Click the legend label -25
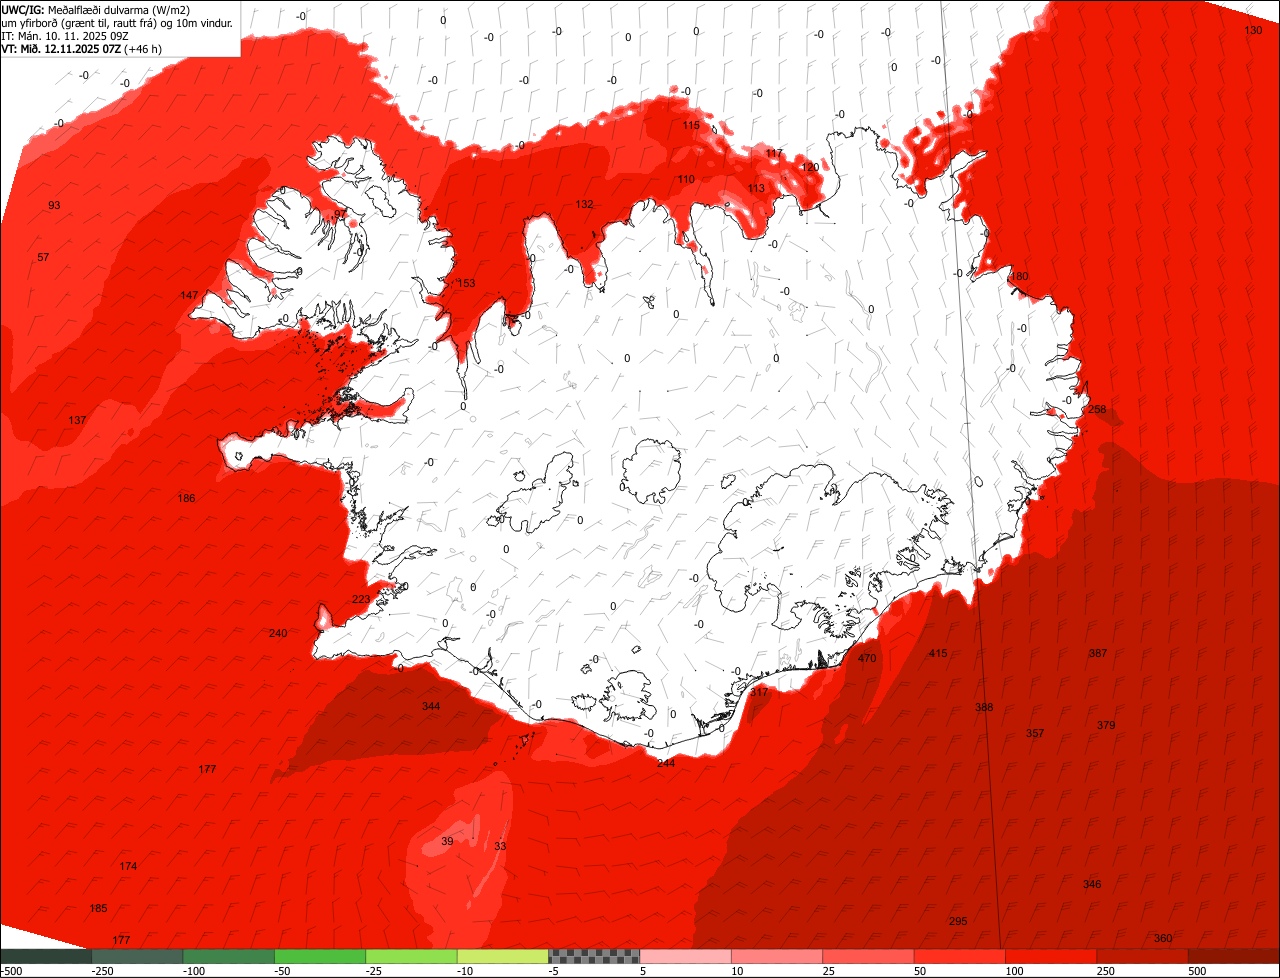This screenshot has width=1280, height=978. [x=376, y=971]
